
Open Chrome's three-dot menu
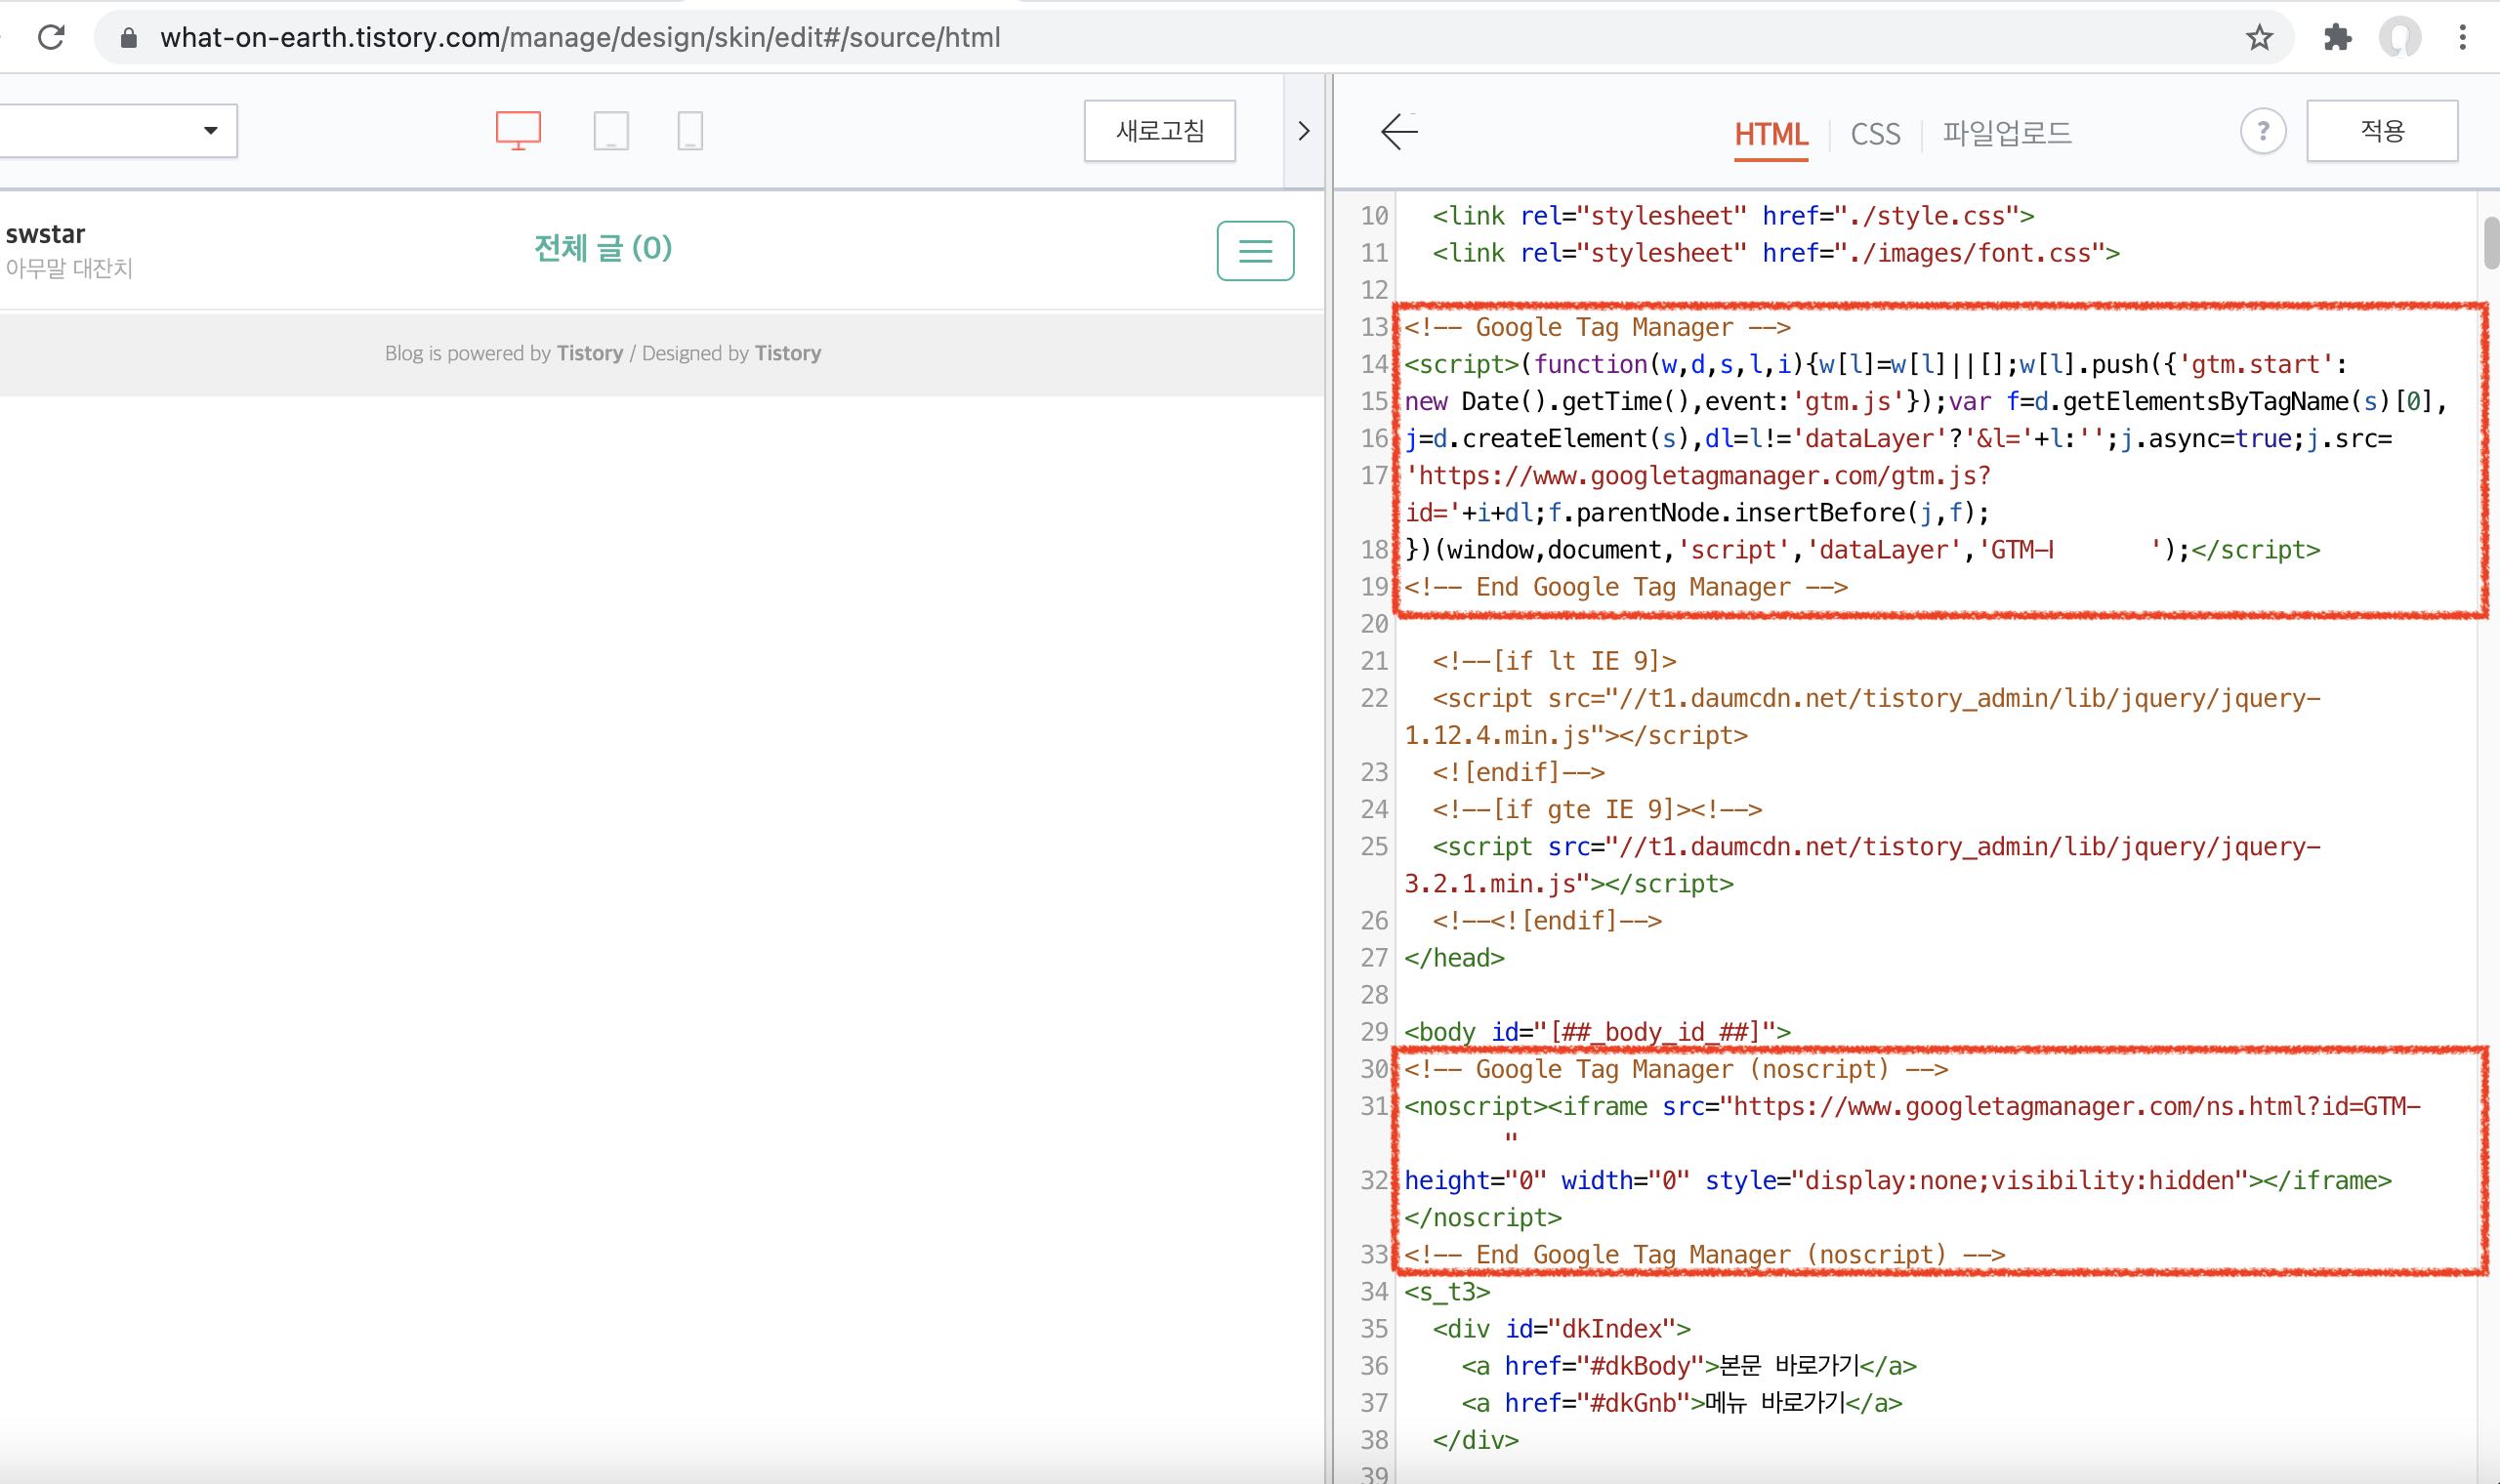tap(2462, 38)
